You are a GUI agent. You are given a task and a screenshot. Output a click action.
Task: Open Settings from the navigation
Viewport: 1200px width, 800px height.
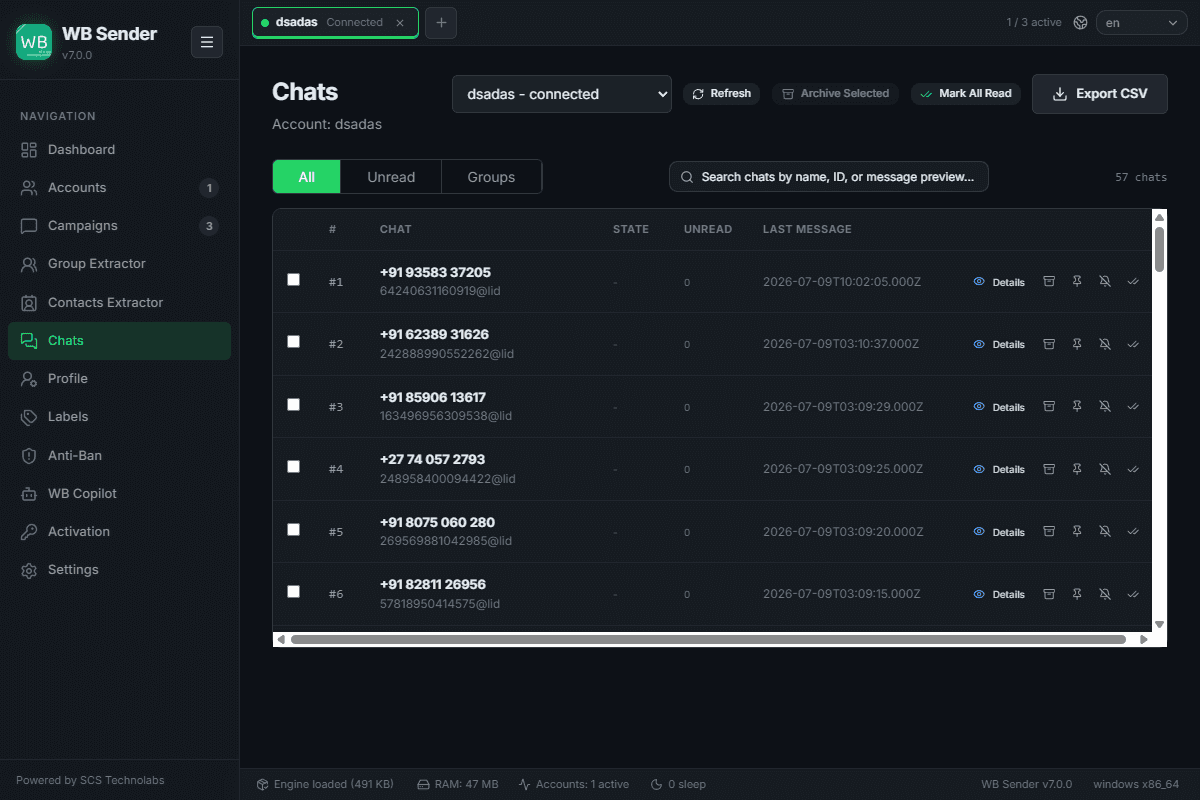(119, 570)
